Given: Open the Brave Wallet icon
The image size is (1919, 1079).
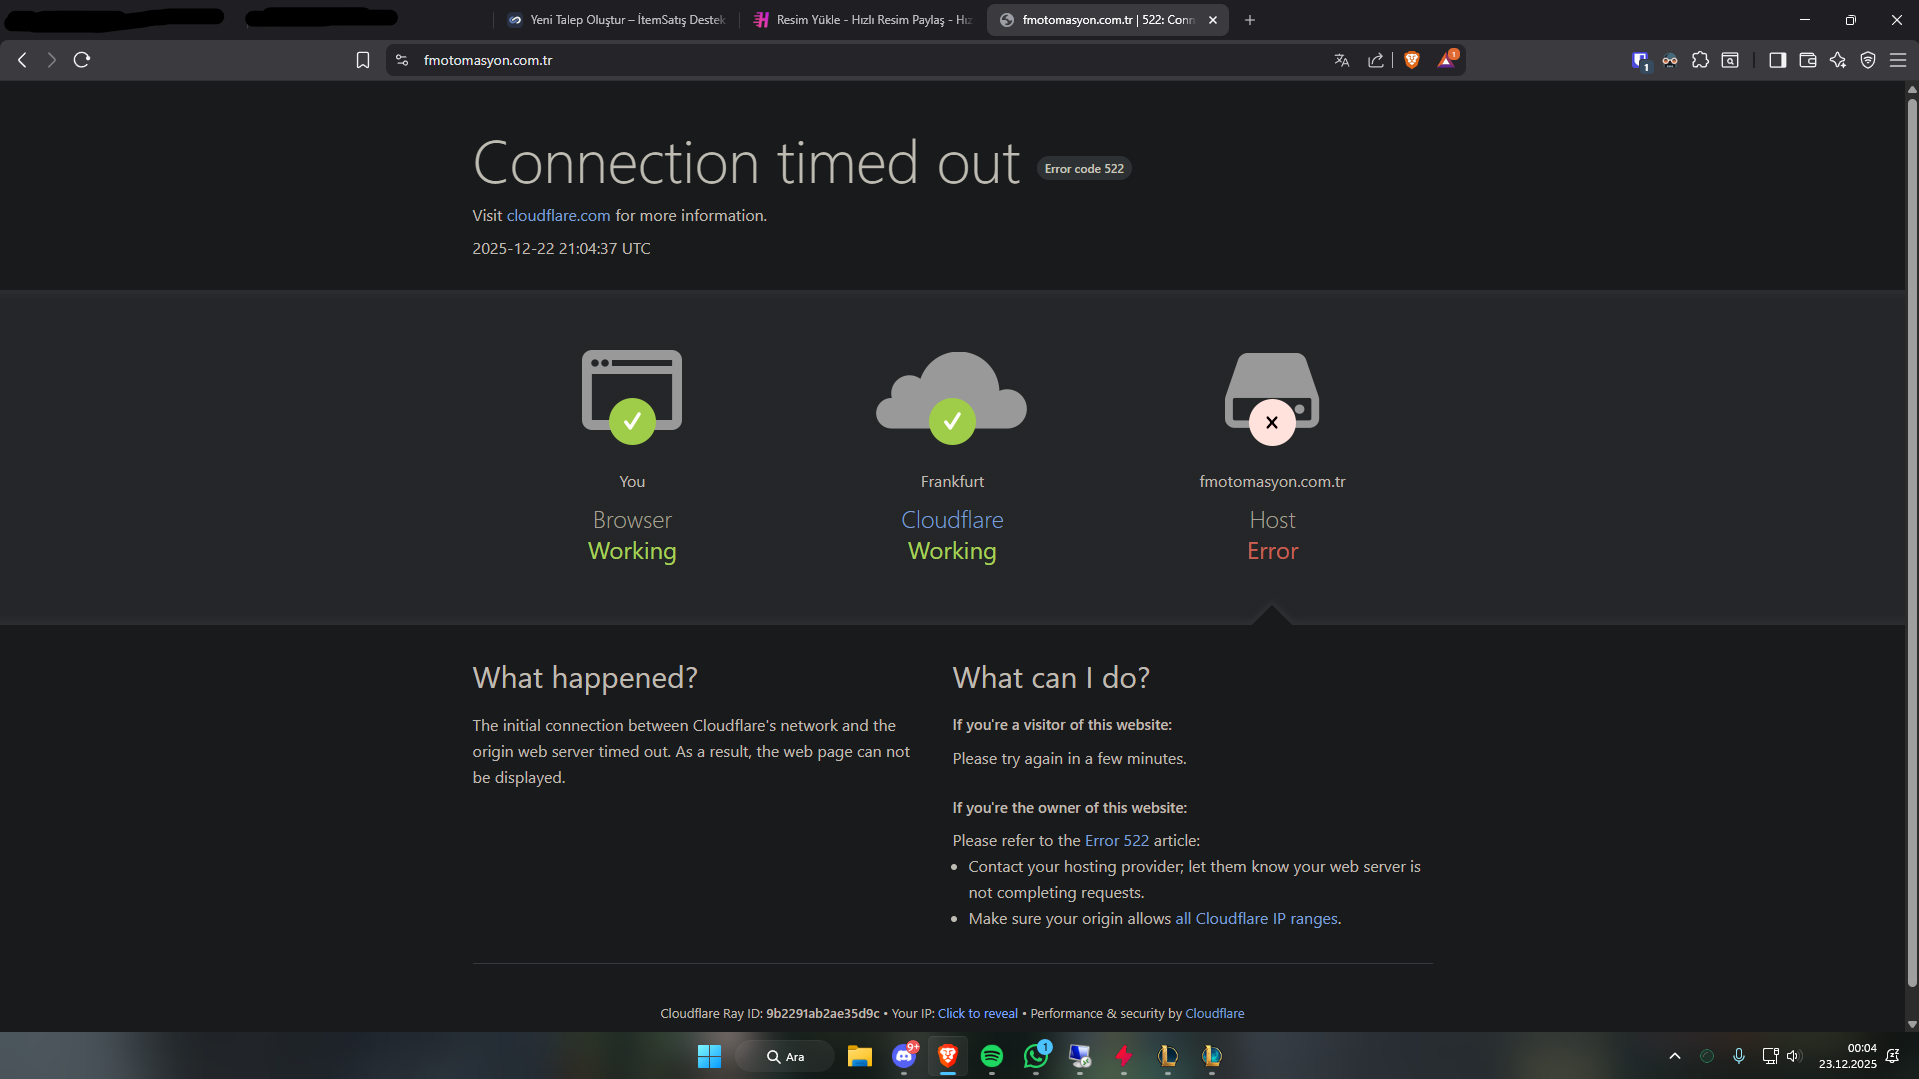Looking at the screenshot, I should (x=1807, y=60).
